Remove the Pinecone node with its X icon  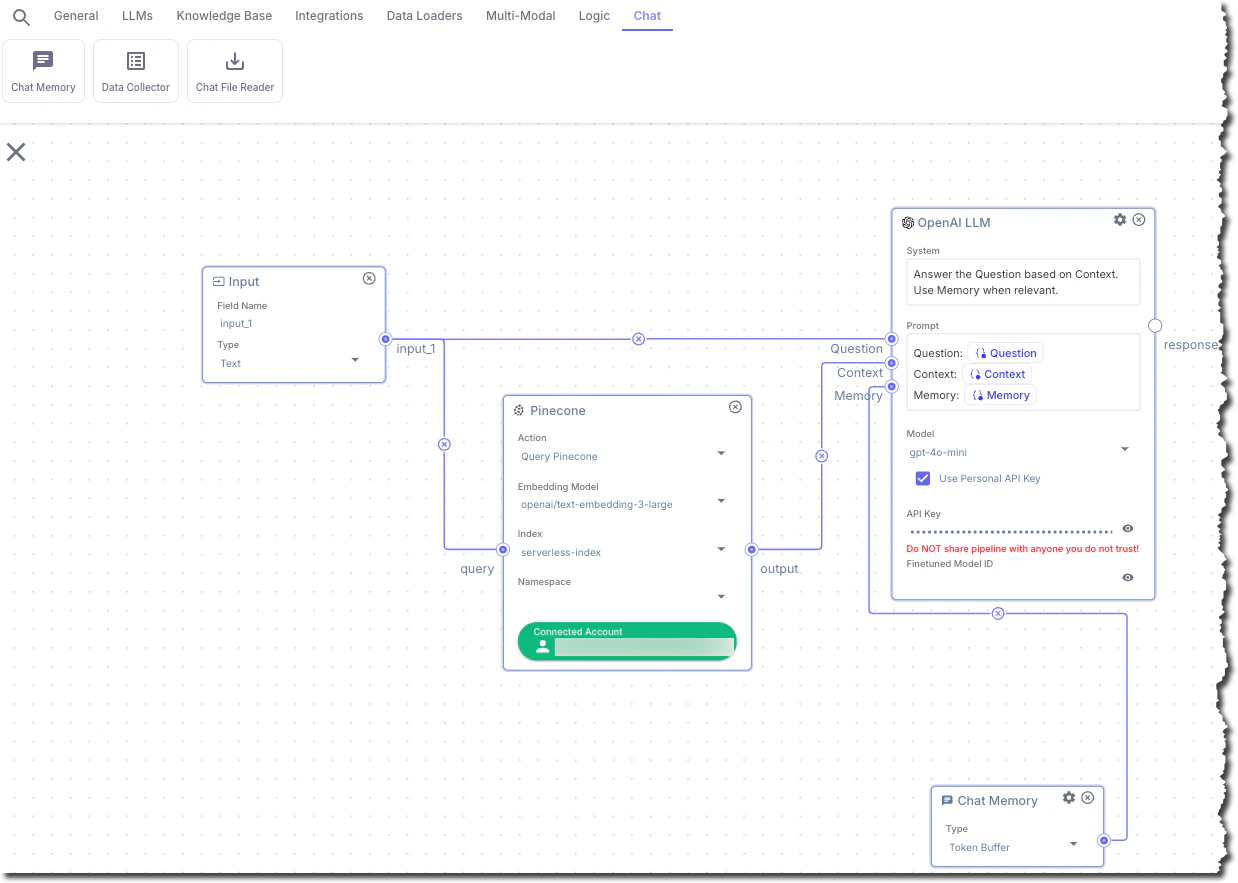(735, 407)
